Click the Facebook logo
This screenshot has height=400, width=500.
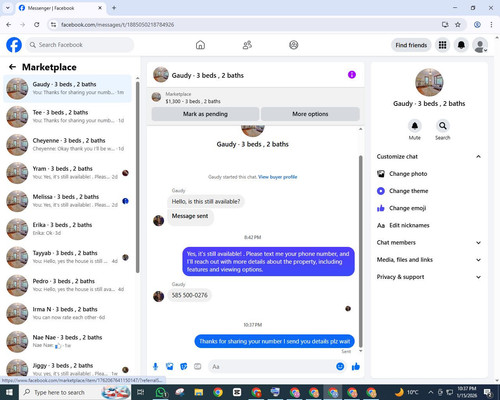(x=14, y=45)
